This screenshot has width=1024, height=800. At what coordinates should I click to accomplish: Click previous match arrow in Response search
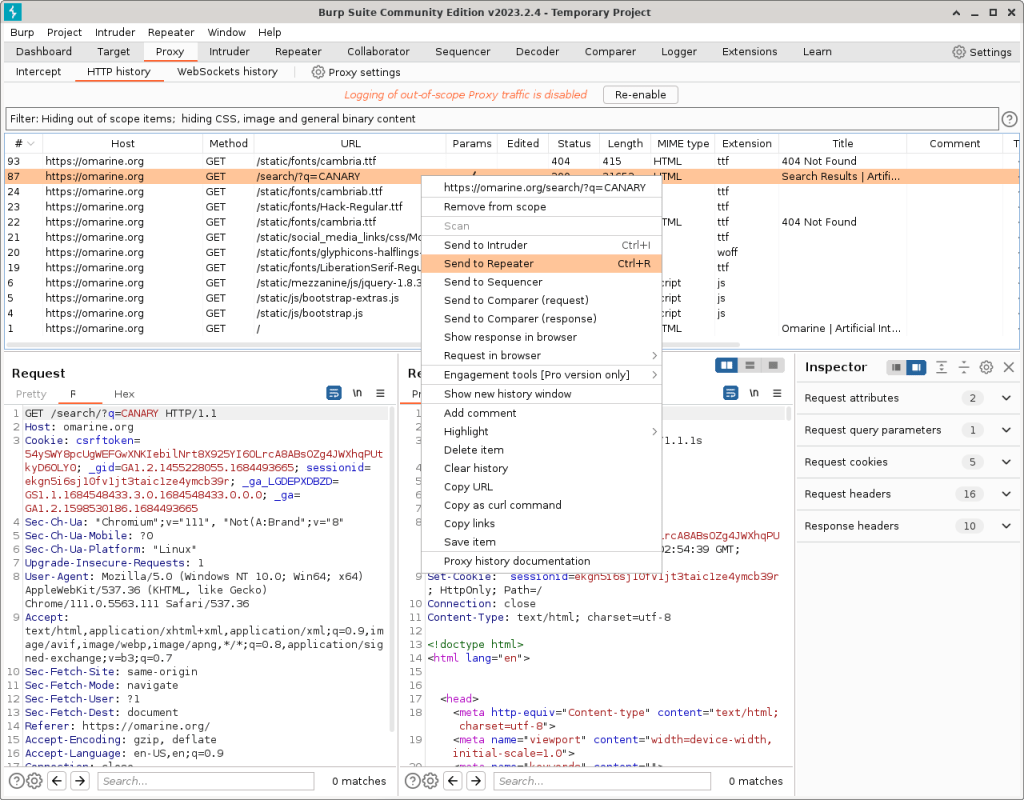pos(452,781)
